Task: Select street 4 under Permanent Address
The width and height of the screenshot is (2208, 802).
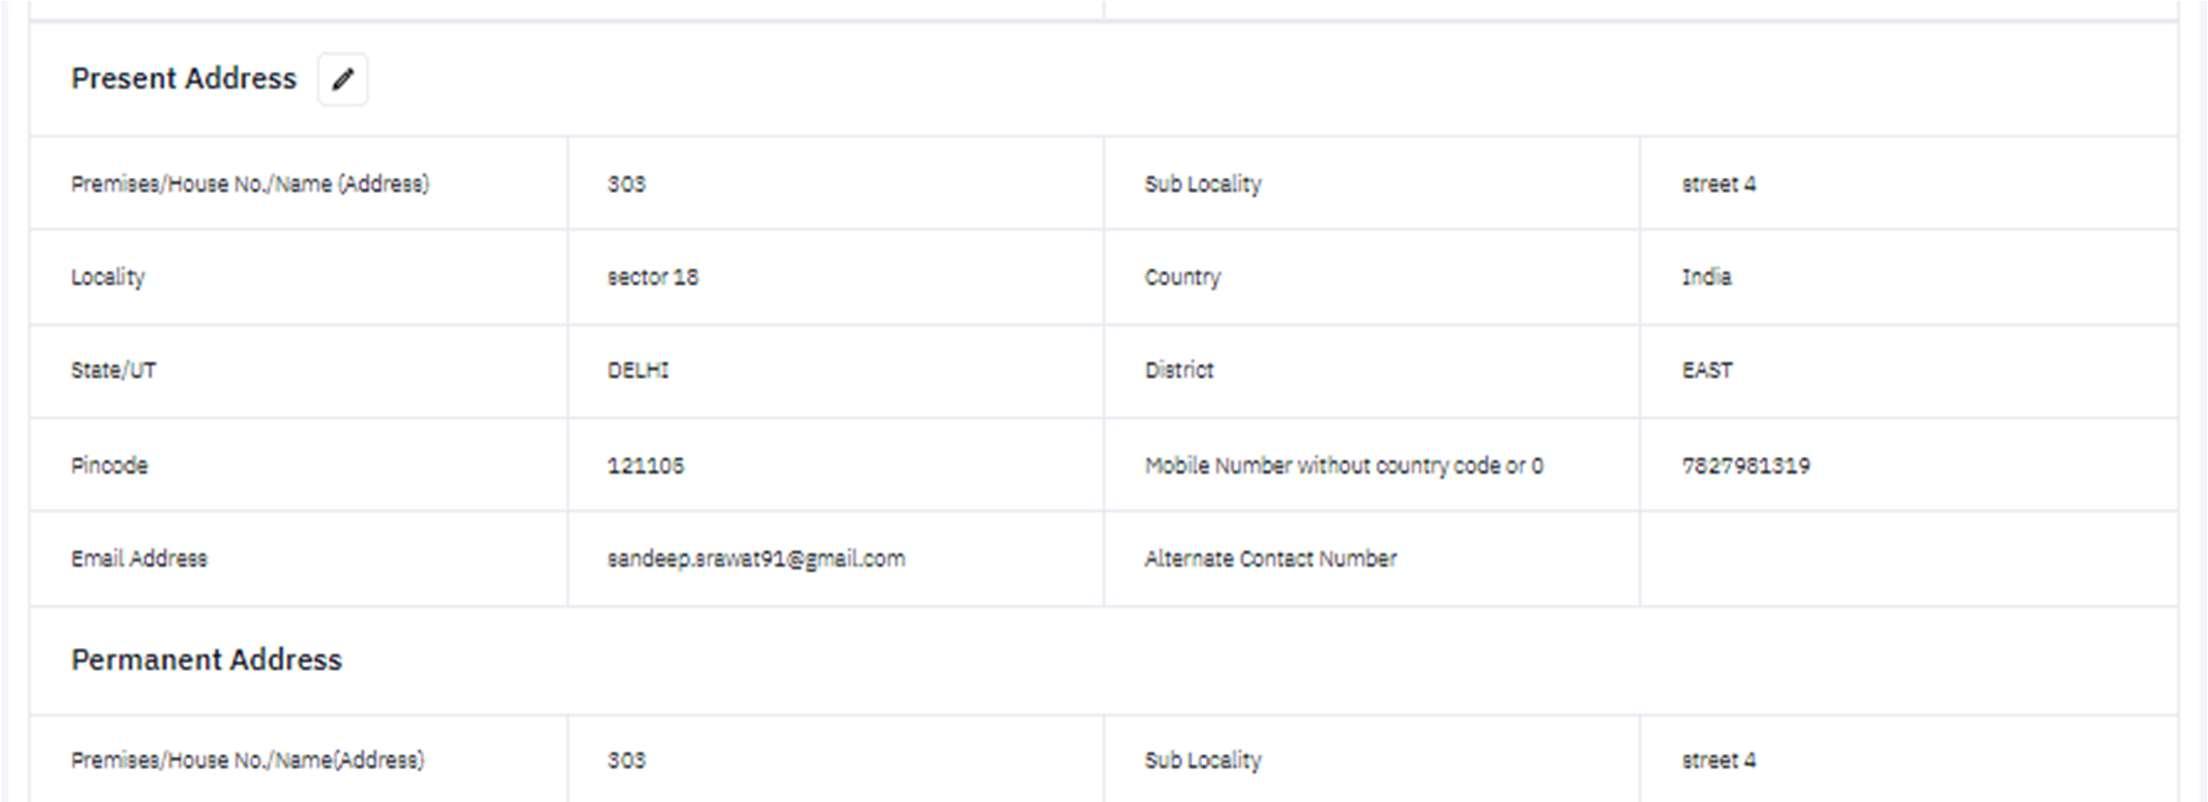Action: (x=1719, y=760)
